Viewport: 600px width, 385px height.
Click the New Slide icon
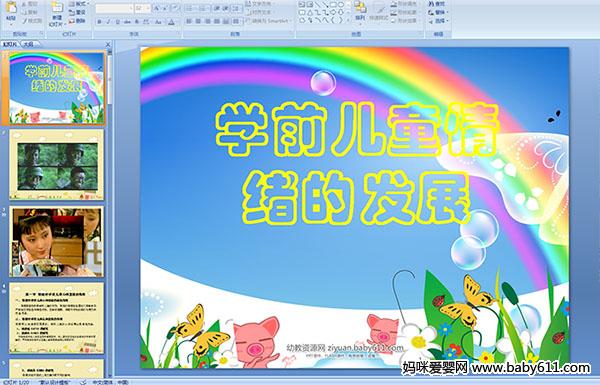[57, 8]
